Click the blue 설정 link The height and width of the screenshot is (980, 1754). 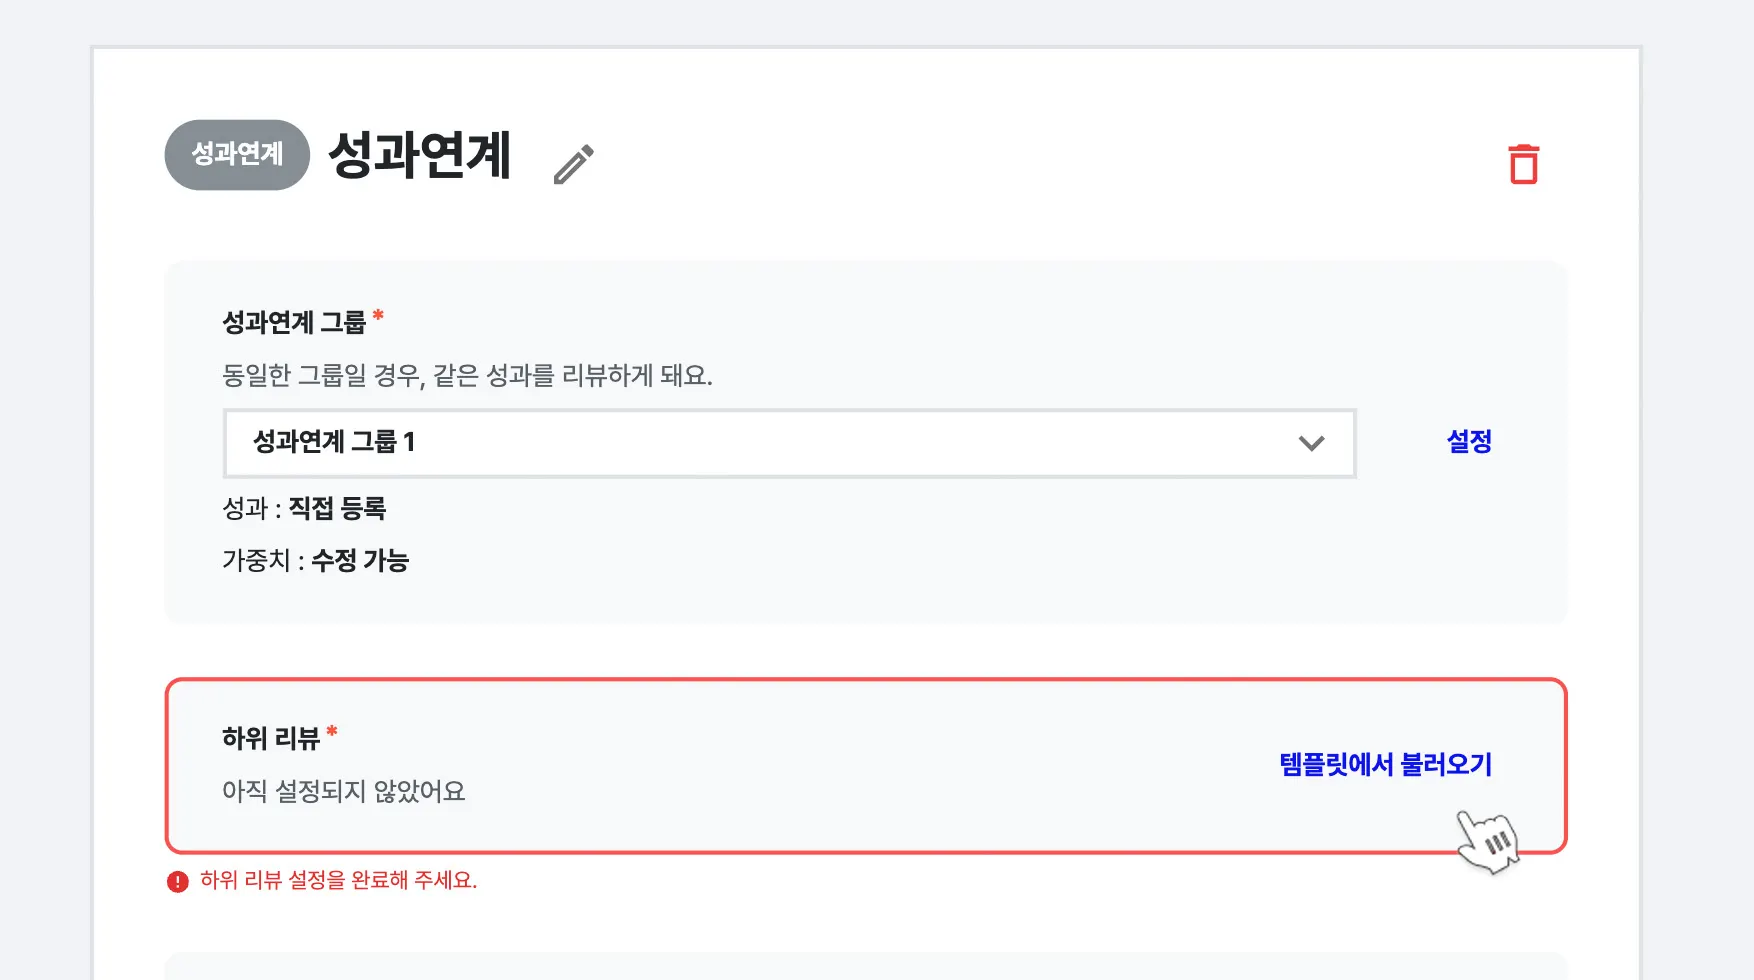(x=1469, y=441)
